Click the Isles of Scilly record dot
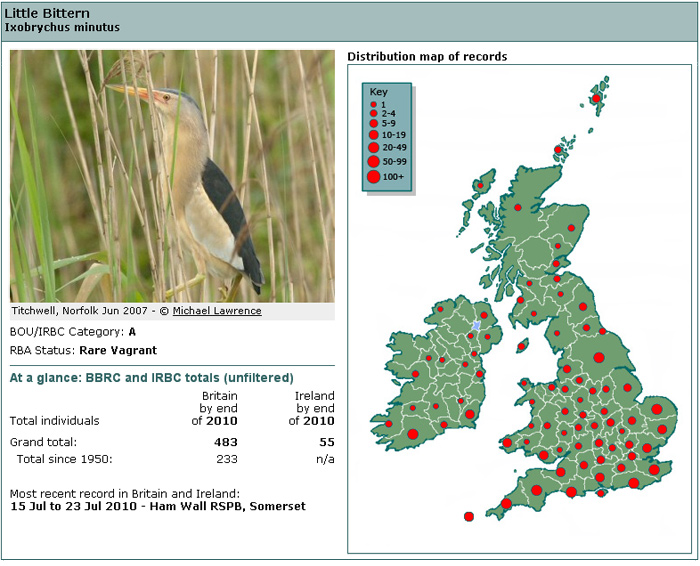The image size is (700, 566). point(469,516)
